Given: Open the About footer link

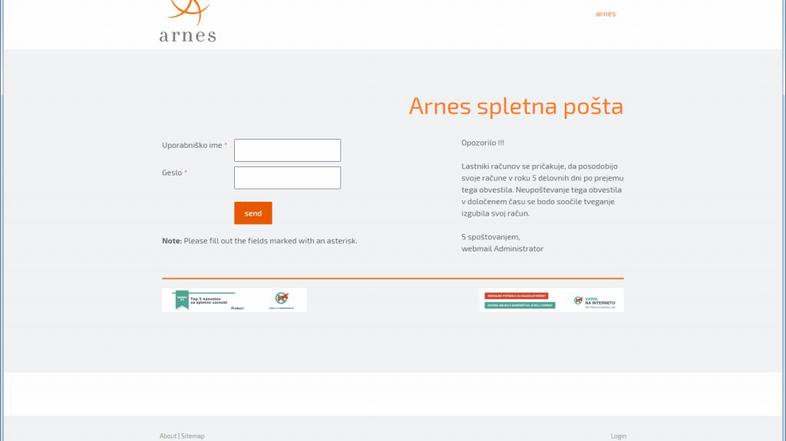Looking at the screenshot, I should (168, 436).
